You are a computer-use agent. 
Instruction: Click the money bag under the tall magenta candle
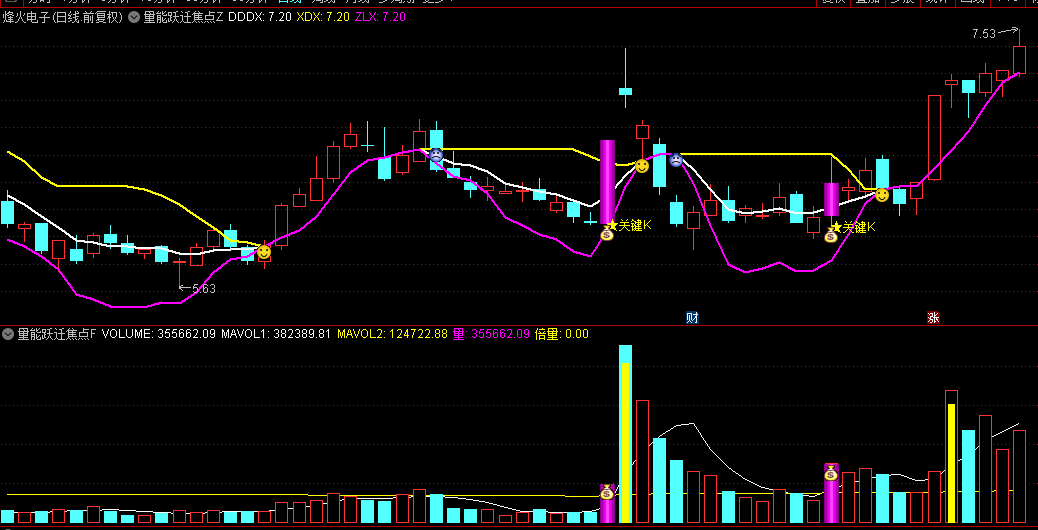click(607, 233)
